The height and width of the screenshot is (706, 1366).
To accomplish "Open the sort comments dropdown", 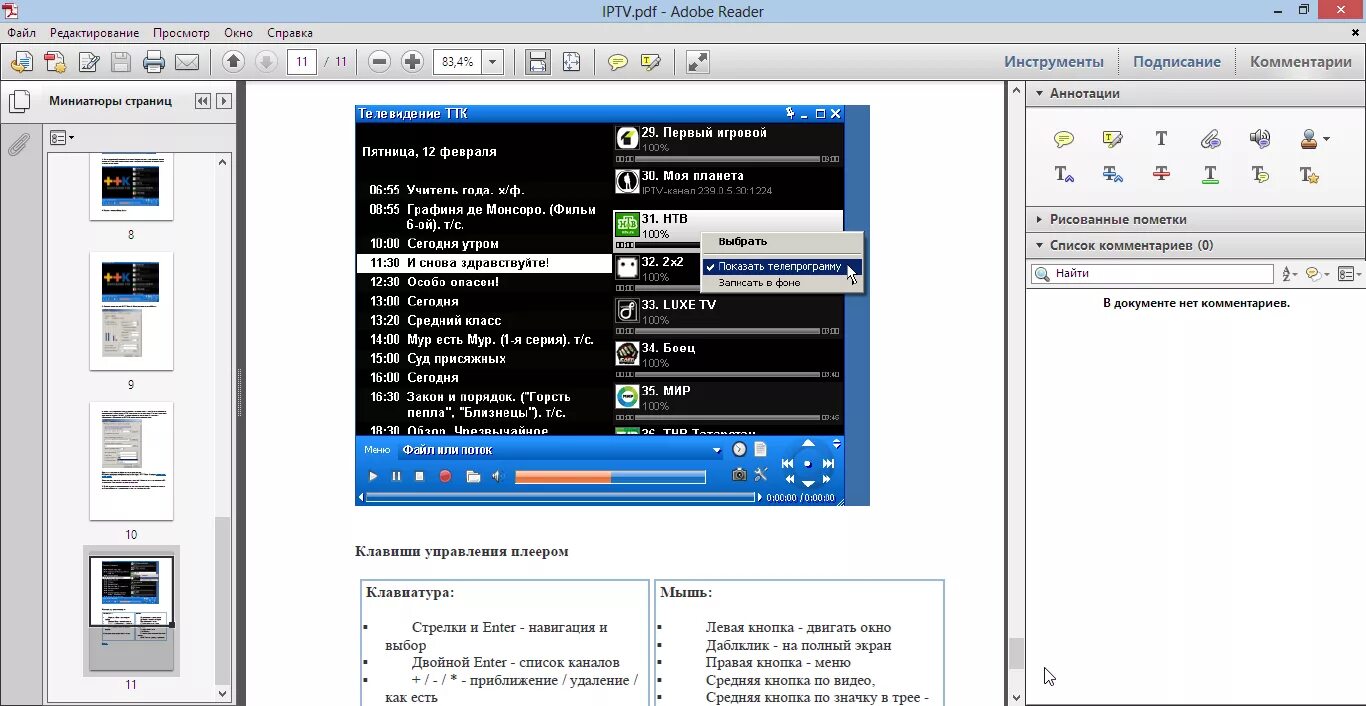I will tap(1289, 273).
